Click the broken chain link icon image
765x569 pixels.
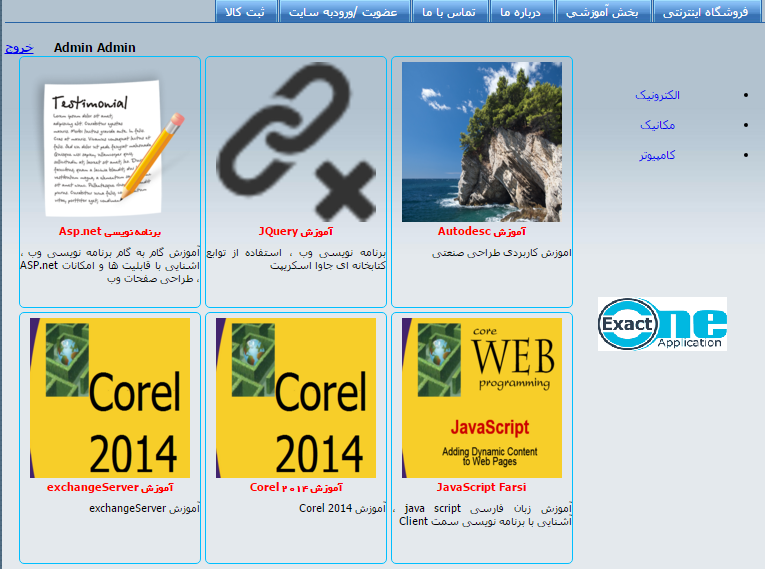coord(296,142)
